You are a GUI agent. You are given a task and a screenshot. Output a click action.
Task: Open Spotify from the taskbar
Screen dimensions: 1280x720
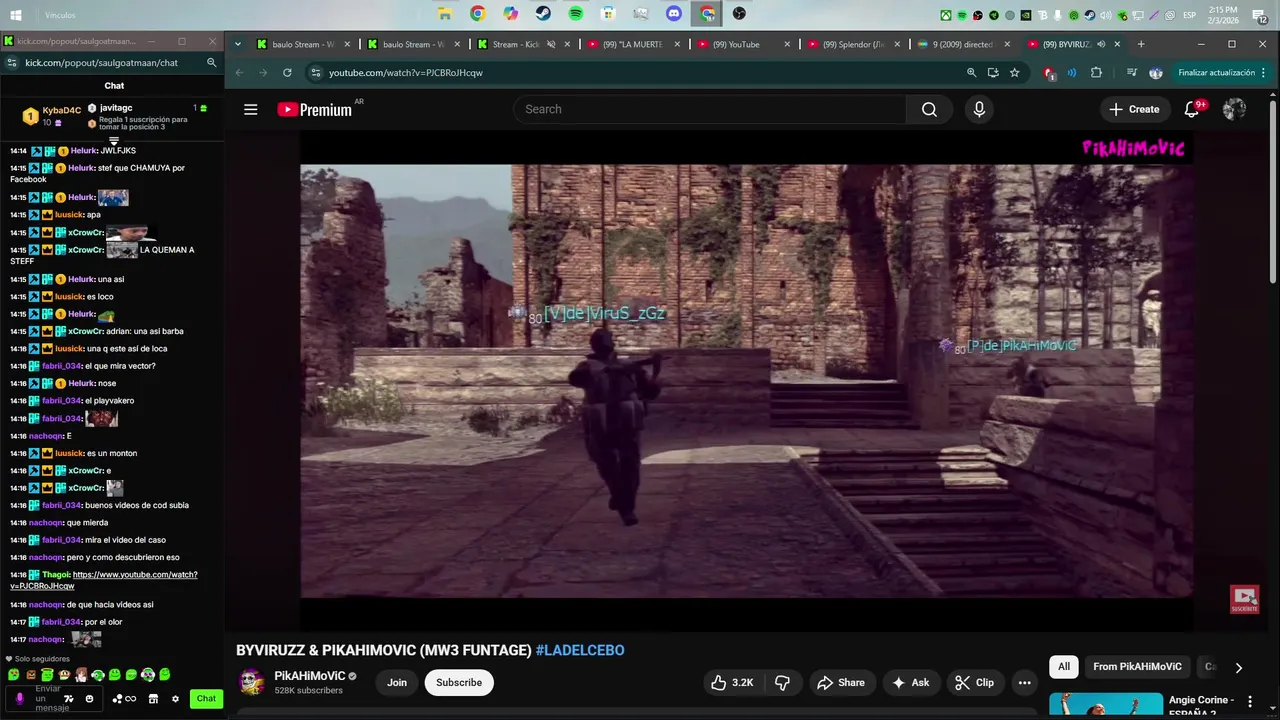576,14
